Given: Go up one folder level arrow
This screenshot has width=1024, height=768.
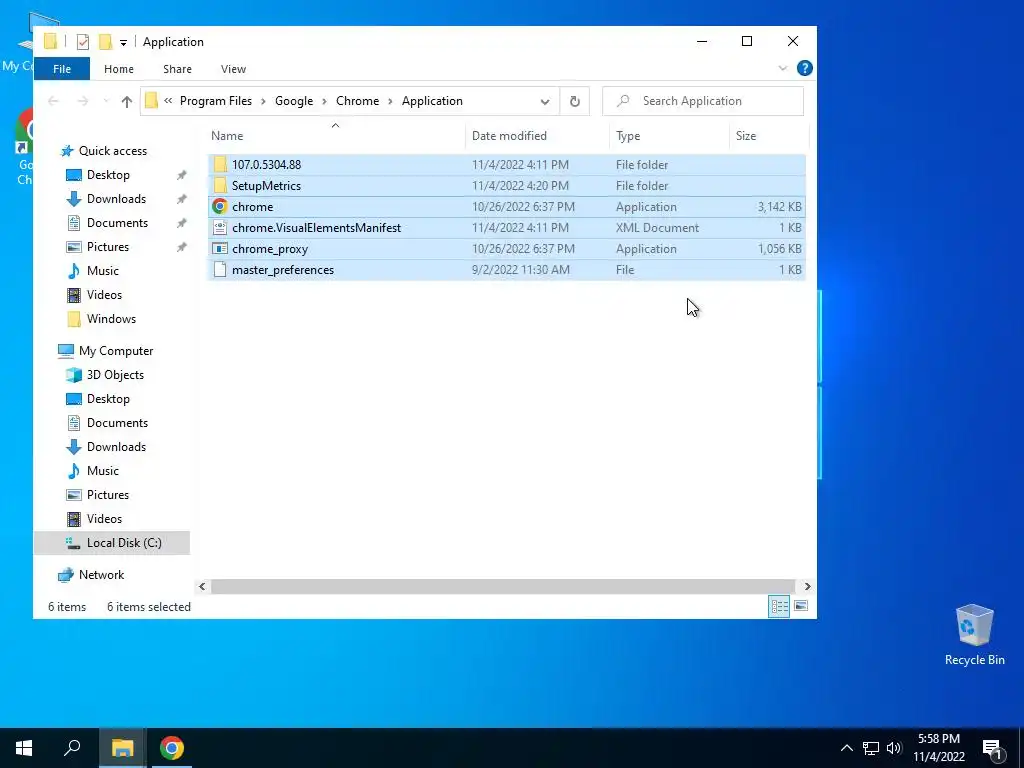Looking at the screenshot, I should click(x=127, y=101).
